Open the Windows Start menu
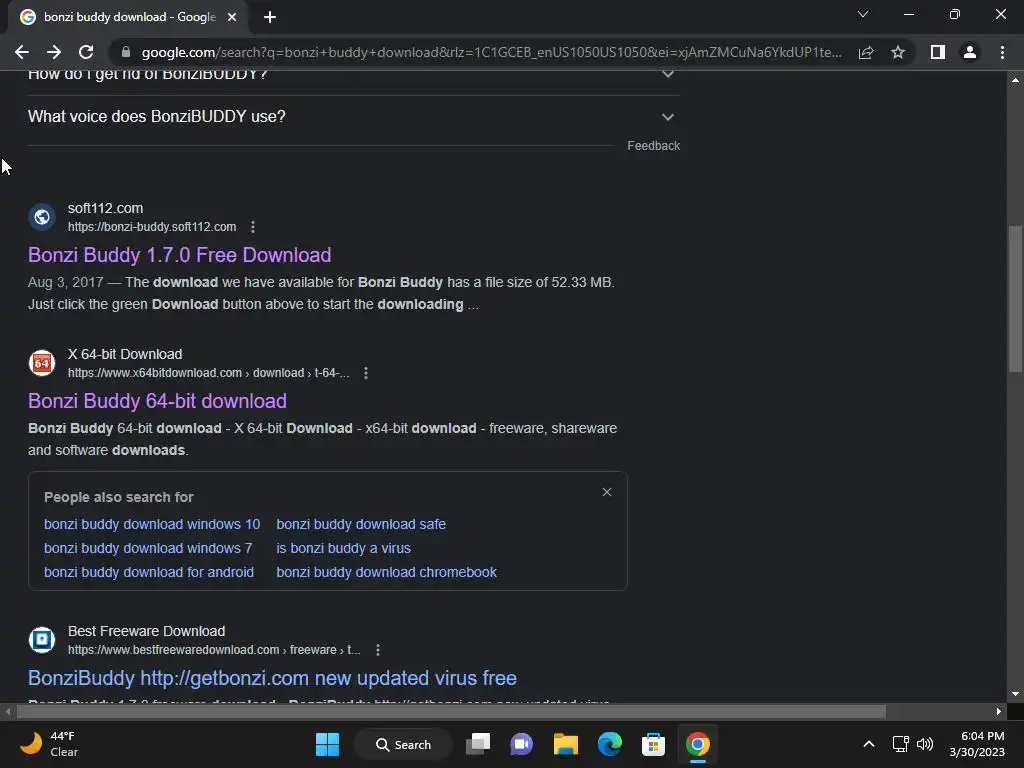This screenshot has height=768, width=1024. [x=327, y=744]
